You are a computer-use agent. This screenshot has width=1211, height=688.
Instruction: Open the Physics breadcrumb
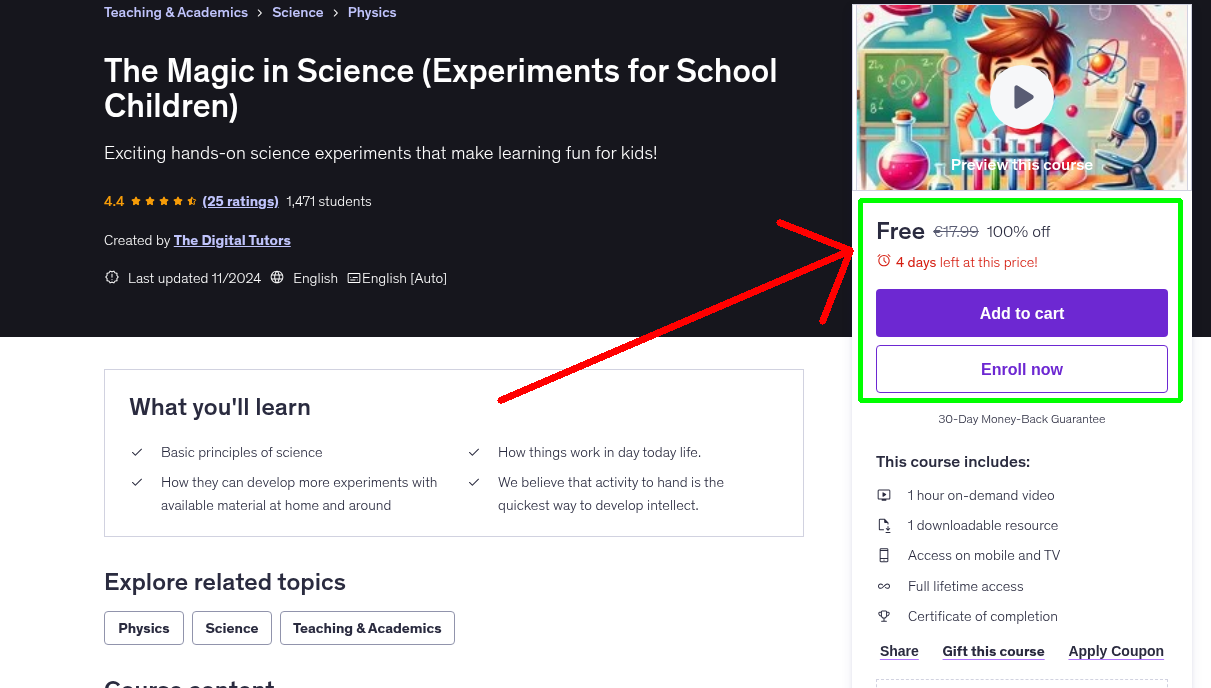tap(372, 12)
